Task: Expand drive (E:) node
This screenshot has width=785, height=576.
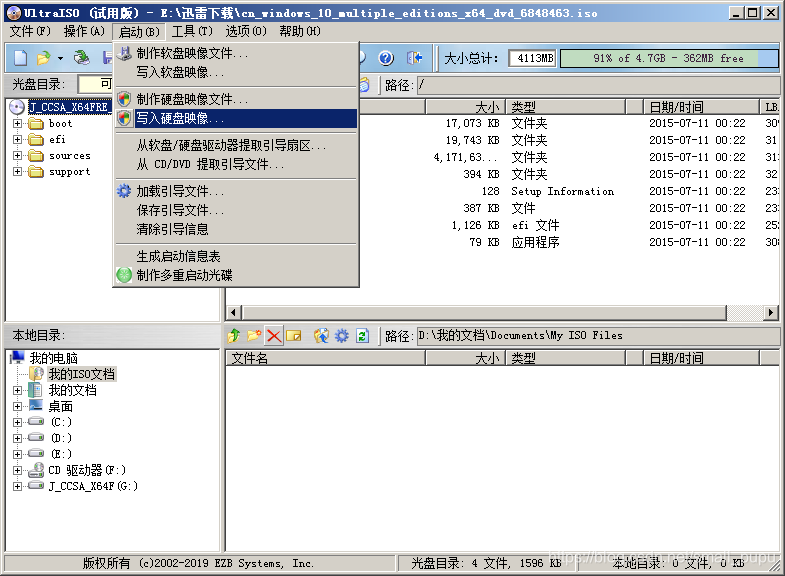Action: click(x=18, y=454)
